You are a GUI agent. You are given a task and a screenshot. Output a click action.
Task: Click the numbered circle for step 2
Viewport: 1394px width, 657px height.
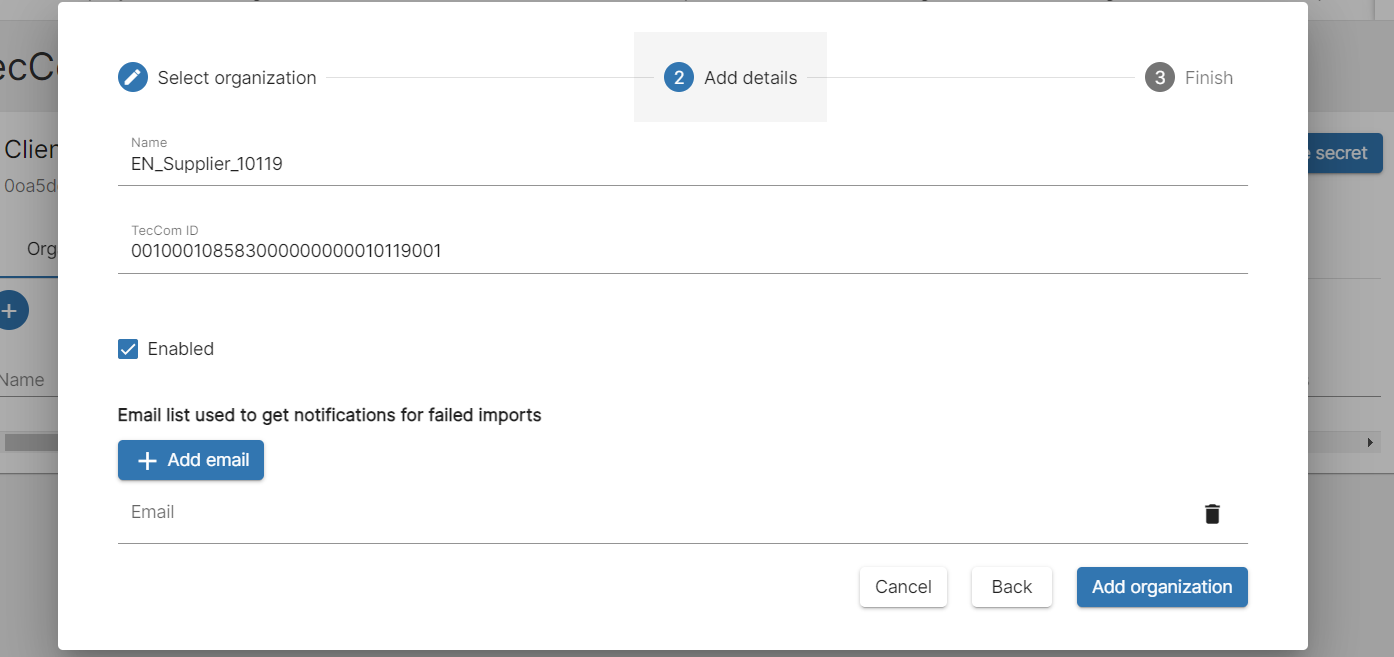(678, 76)
